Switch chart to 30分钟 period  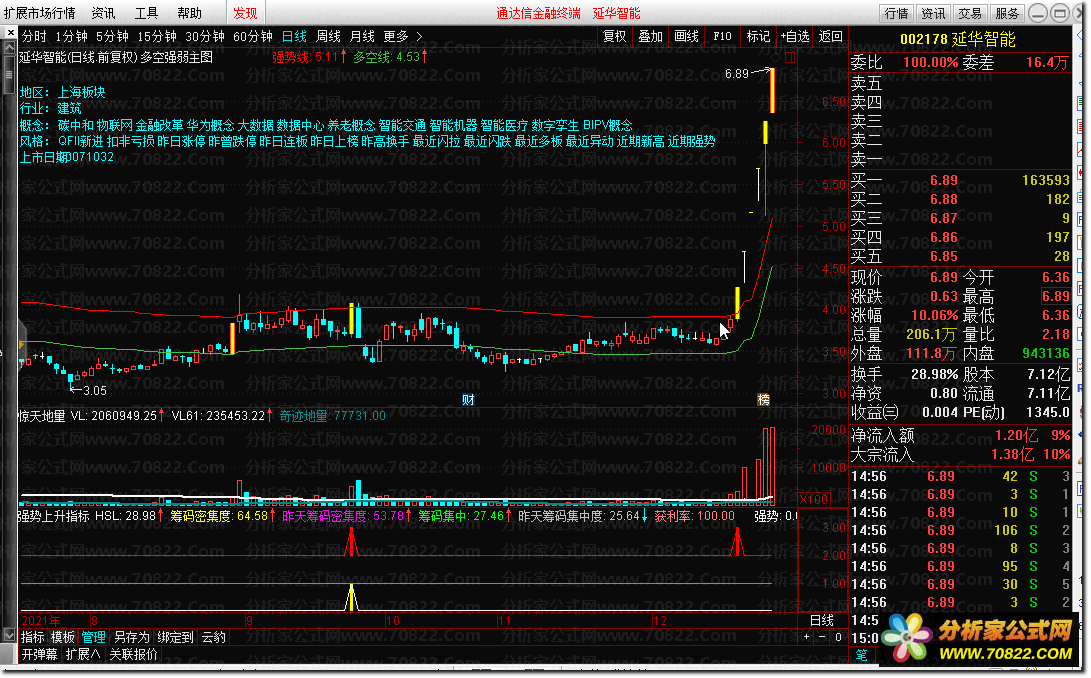(x=205, y=36)
